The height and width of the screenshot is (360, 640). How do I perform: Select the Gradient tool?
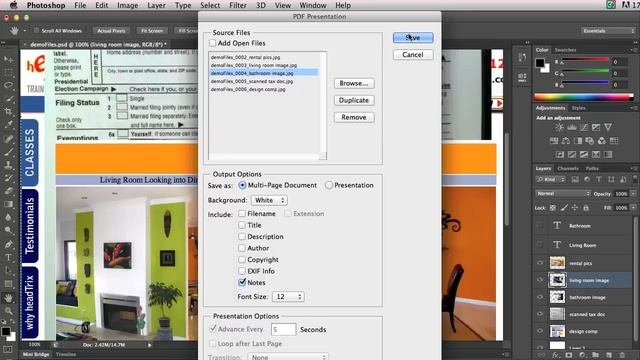point(8,204)
